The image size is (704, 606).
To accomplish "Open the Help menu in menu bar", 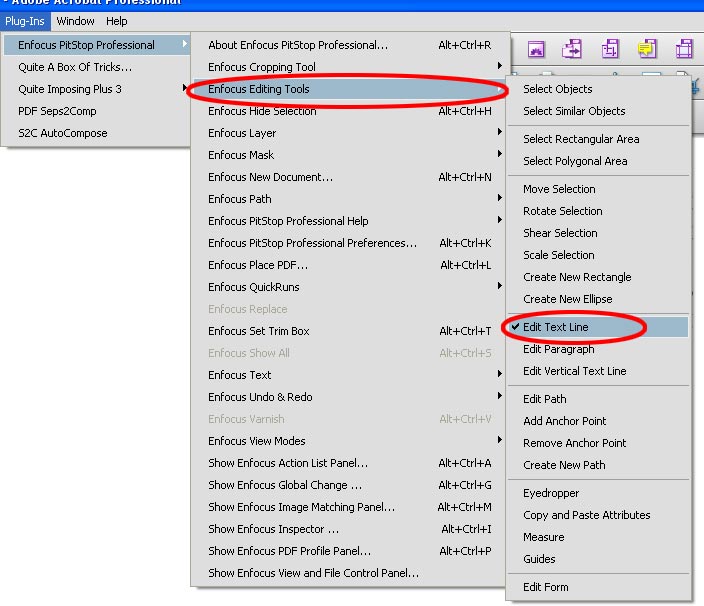I will [x=117, y=21].
